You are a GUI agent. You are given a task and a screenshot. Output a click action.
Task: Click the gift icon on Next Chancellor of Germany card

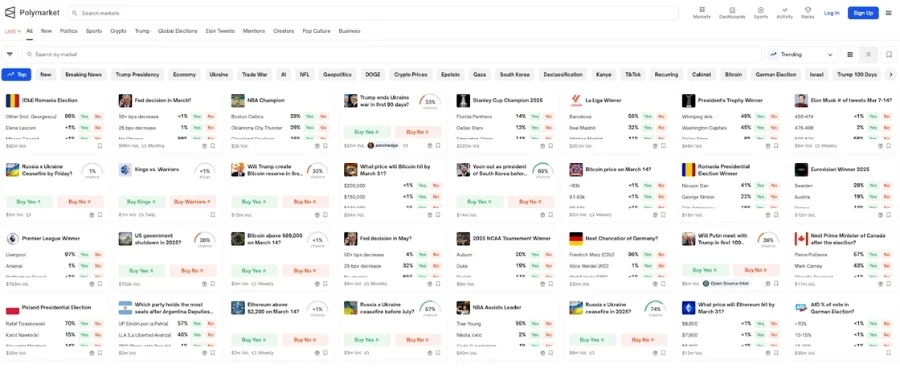(654, 284)
